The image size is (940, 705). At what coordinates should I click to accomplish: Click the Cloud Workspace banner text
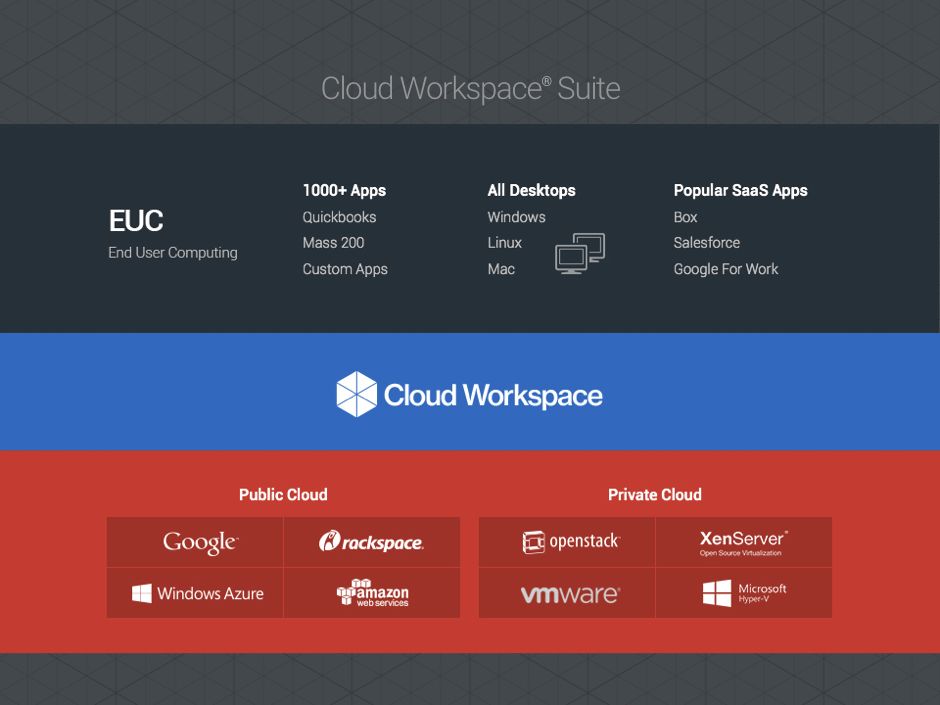pyautogui.click(x=493, y=396)
